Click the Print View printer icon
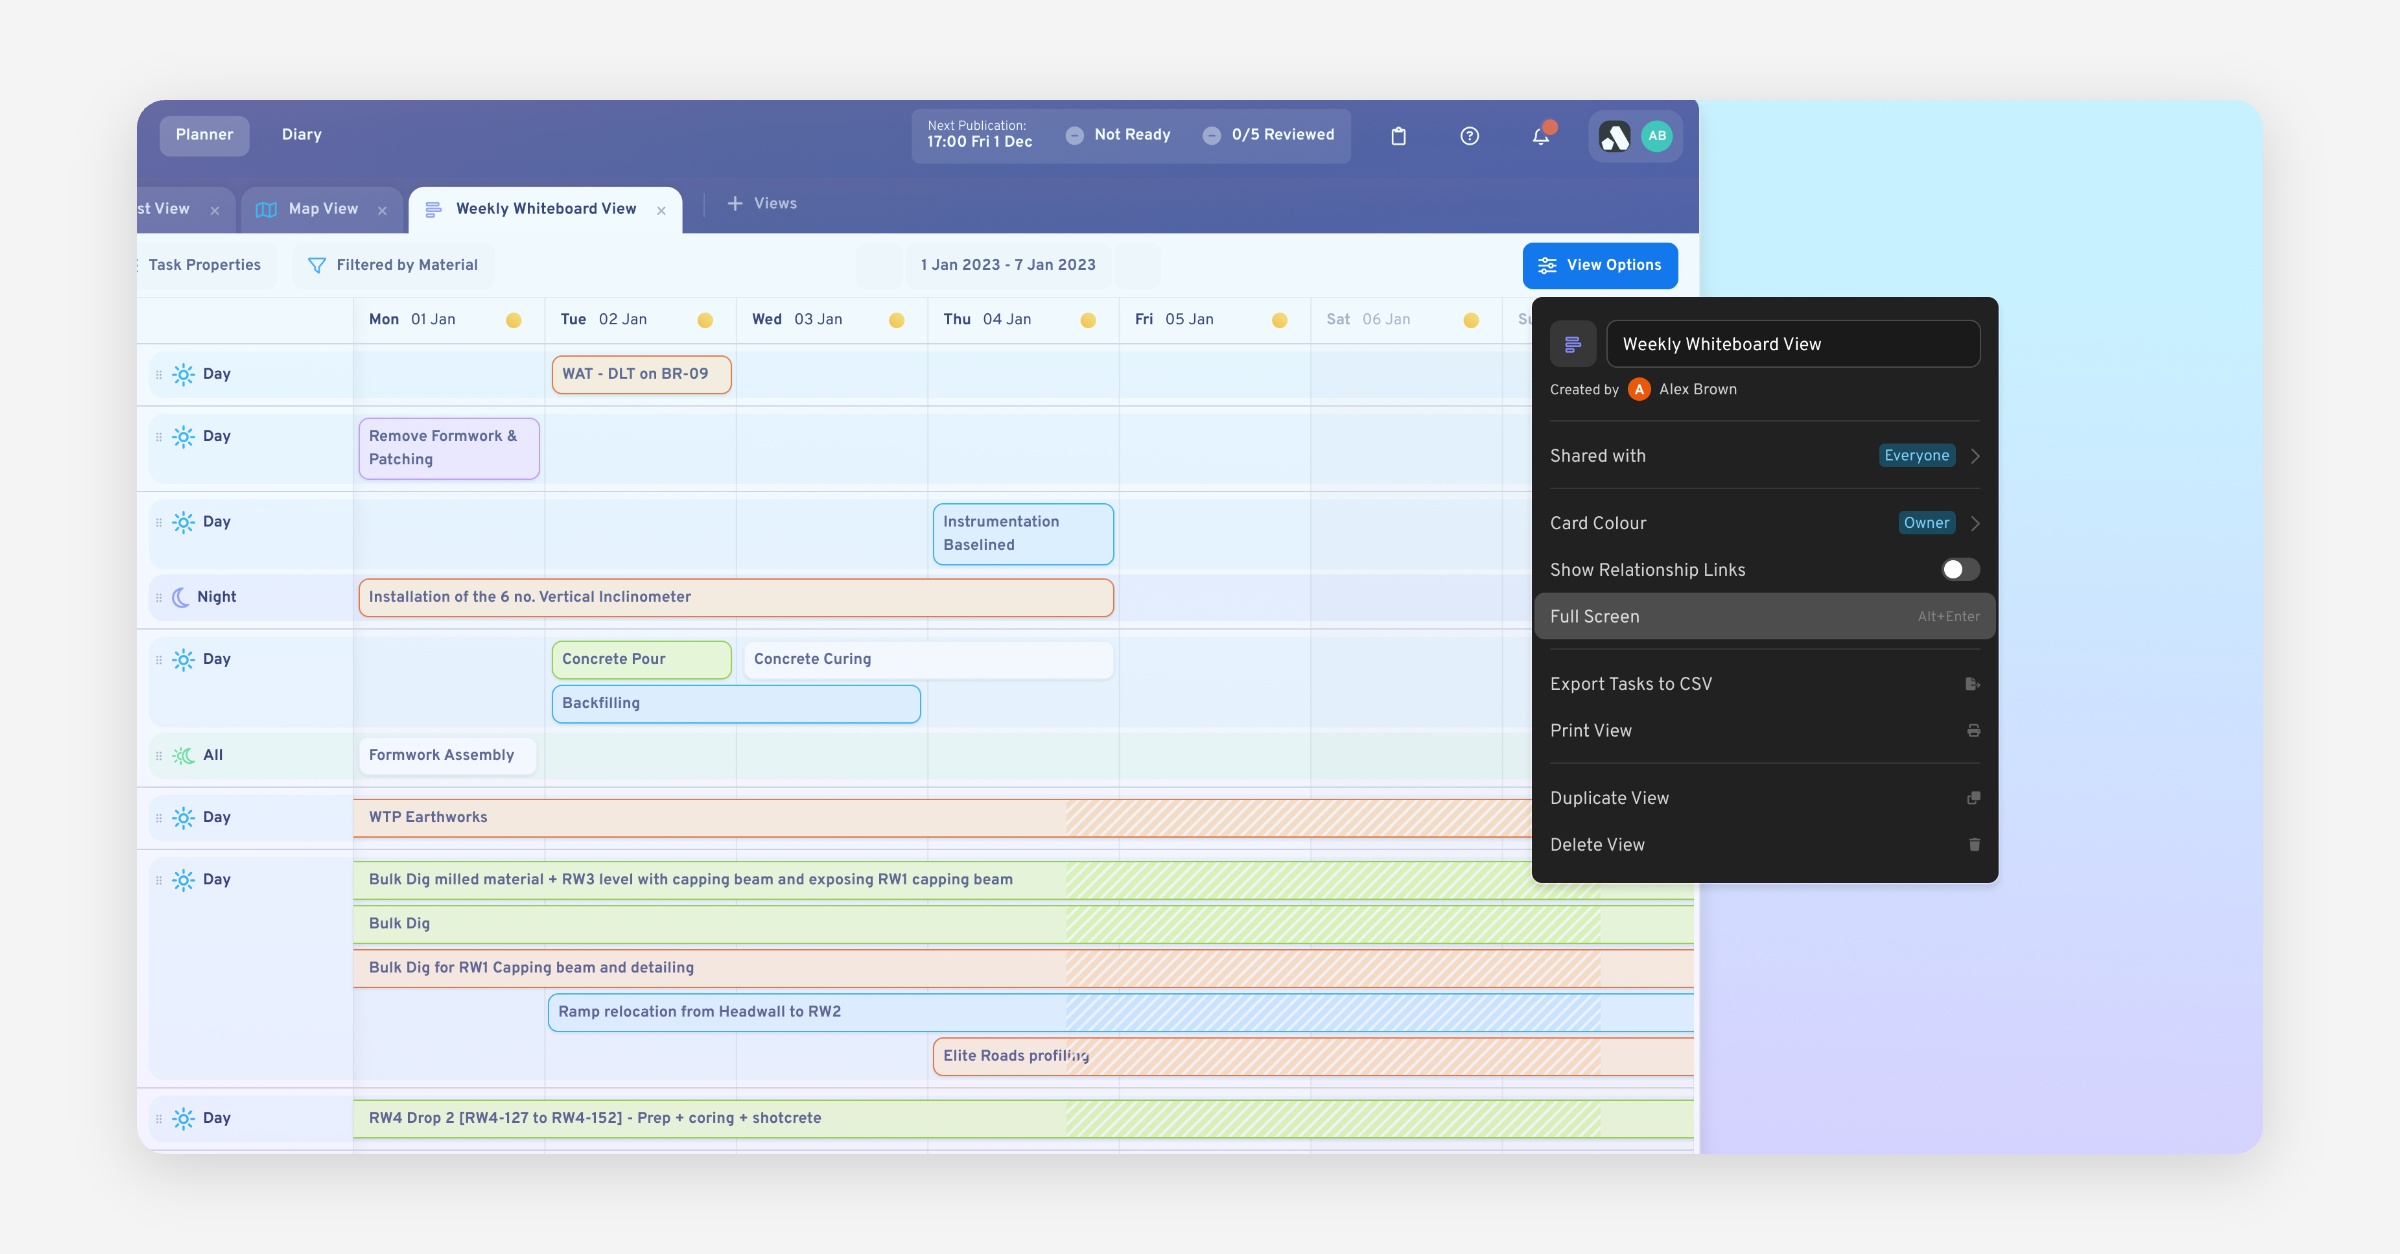The height and width of the screenshot is (1254, 2400). [1973, 731]
